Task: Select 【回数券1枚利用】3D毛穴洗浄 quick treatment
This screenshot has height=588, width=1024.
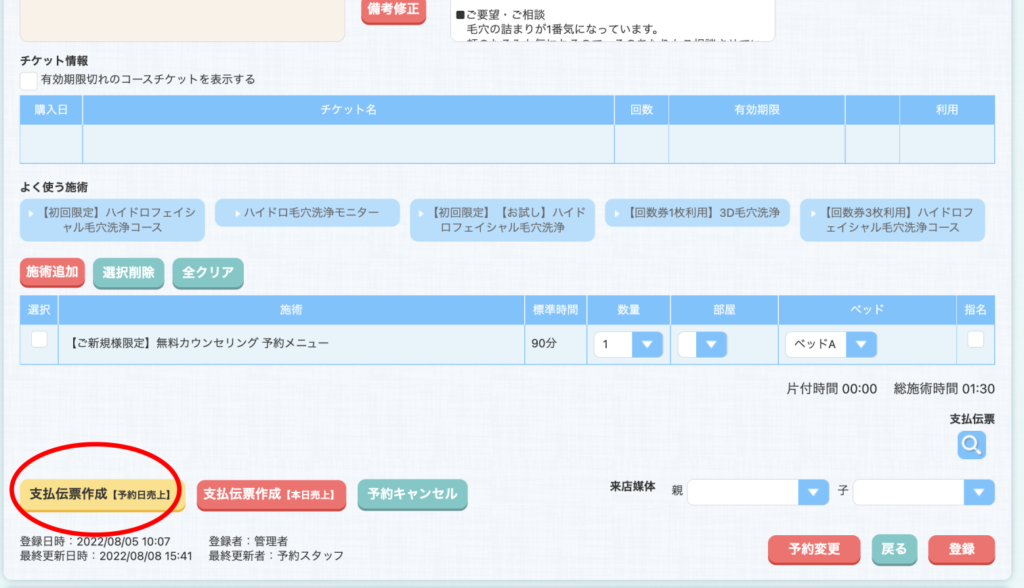Action: (697, 213)
